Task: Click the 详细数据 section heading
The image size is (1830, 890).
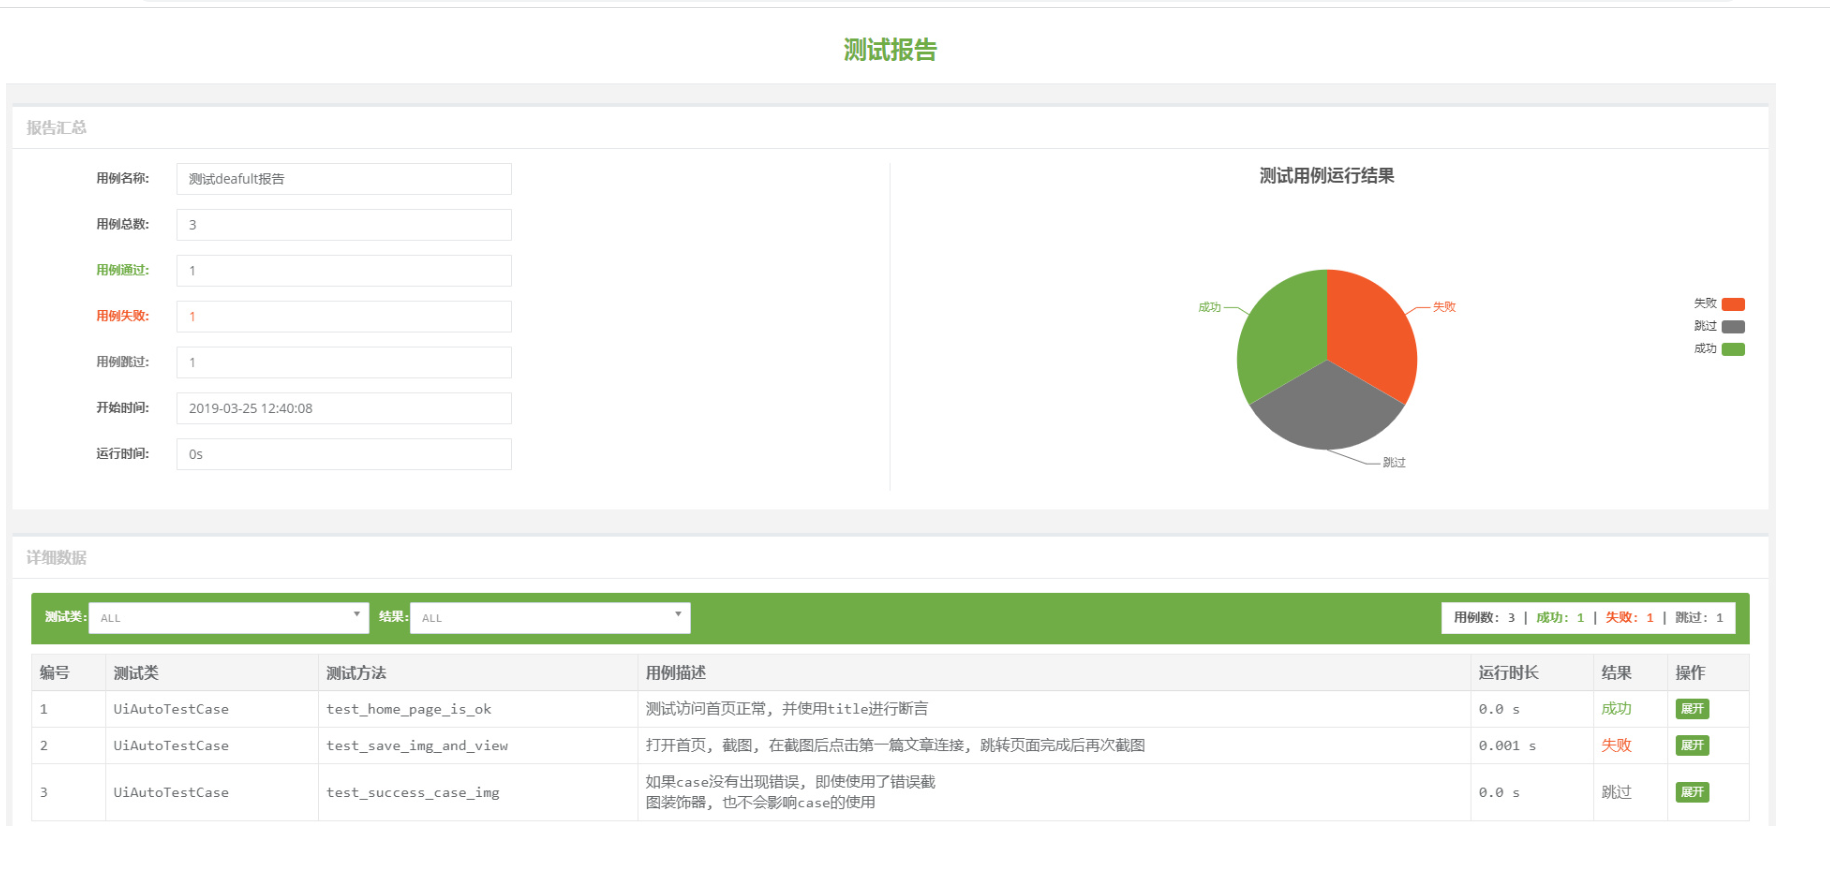Action: click(56, 558)
